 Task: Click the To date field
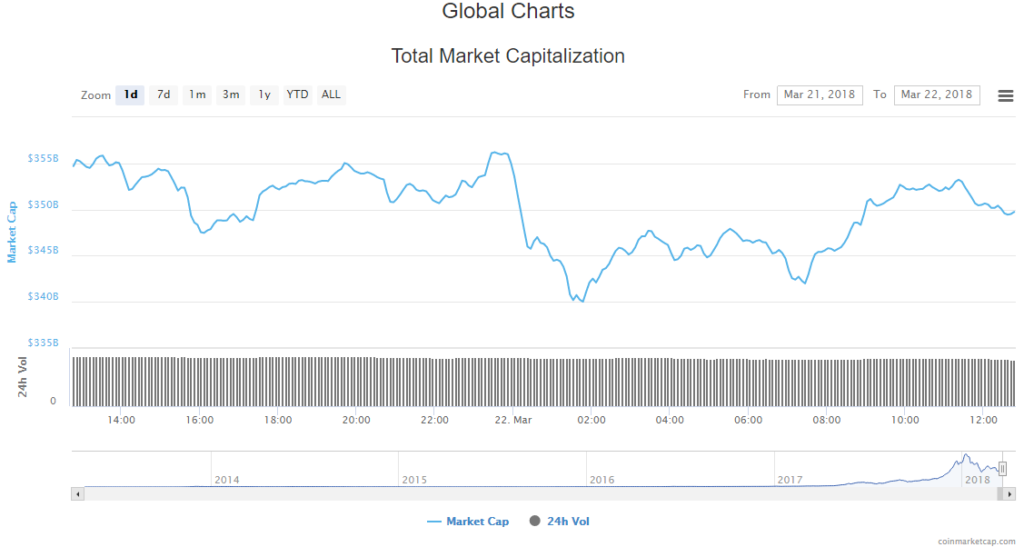pyautogui.click(x=936, y=95)
